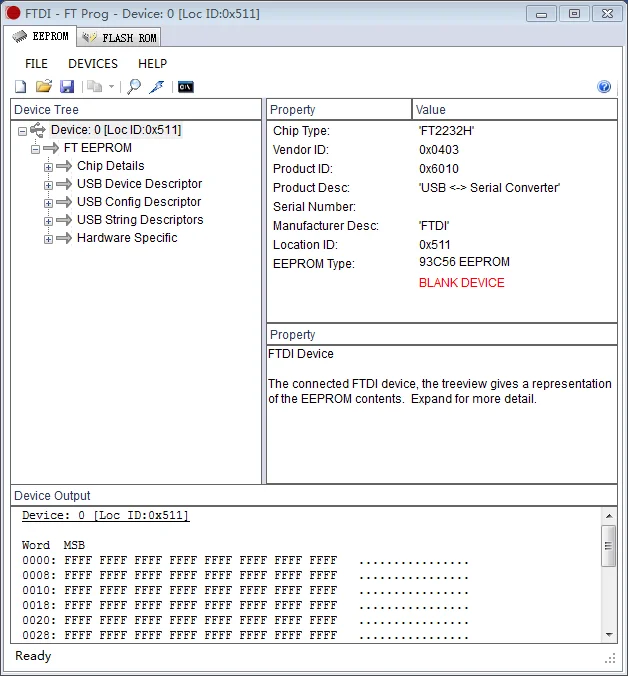This screenshot has height=676, width=628.
Task: Maximize the FT Prog window
Action: (x=574, y=14)
